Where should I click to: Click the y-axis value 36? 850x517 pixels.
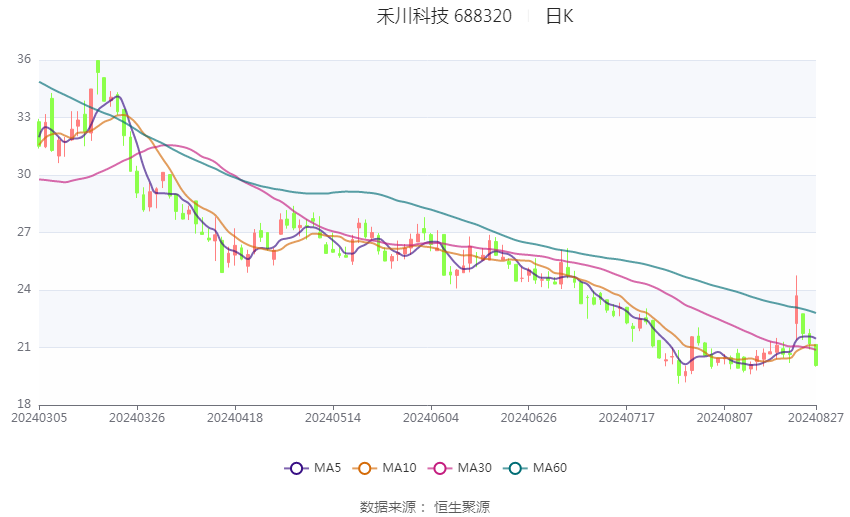[x=24, y=59]
